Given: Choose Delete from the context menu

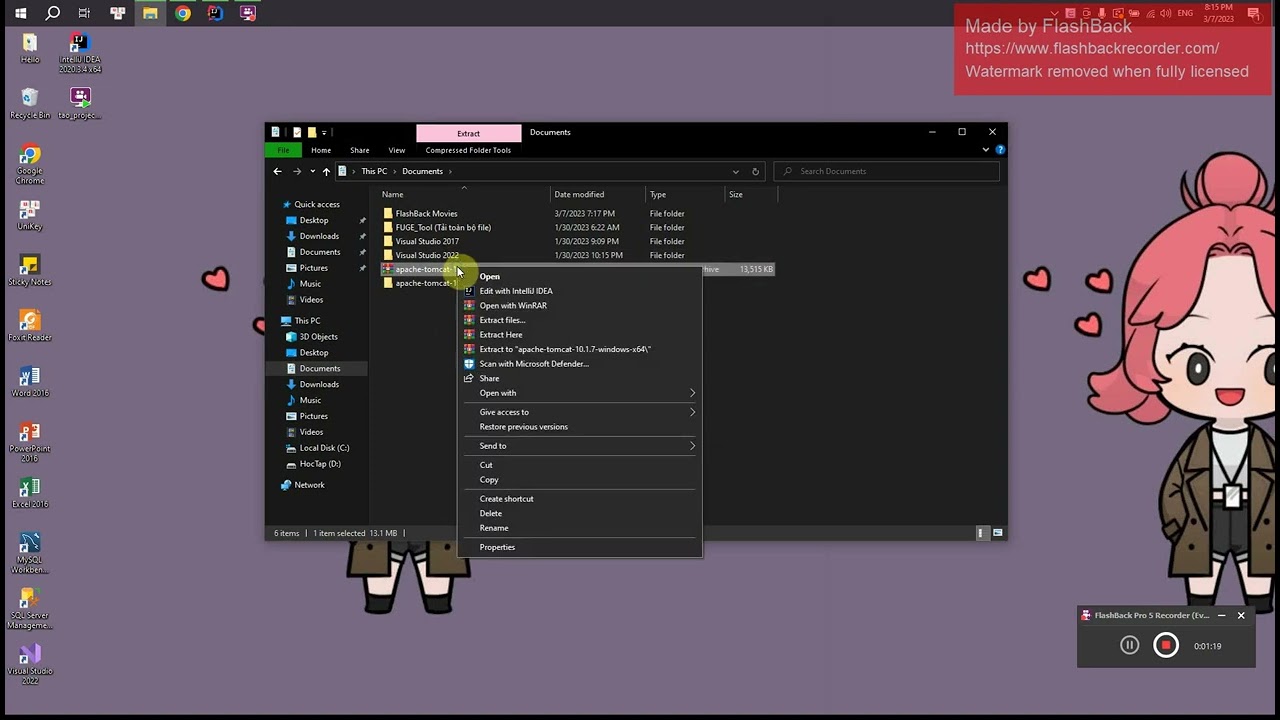Looking at the screenshot, I should tap(580, 514).
